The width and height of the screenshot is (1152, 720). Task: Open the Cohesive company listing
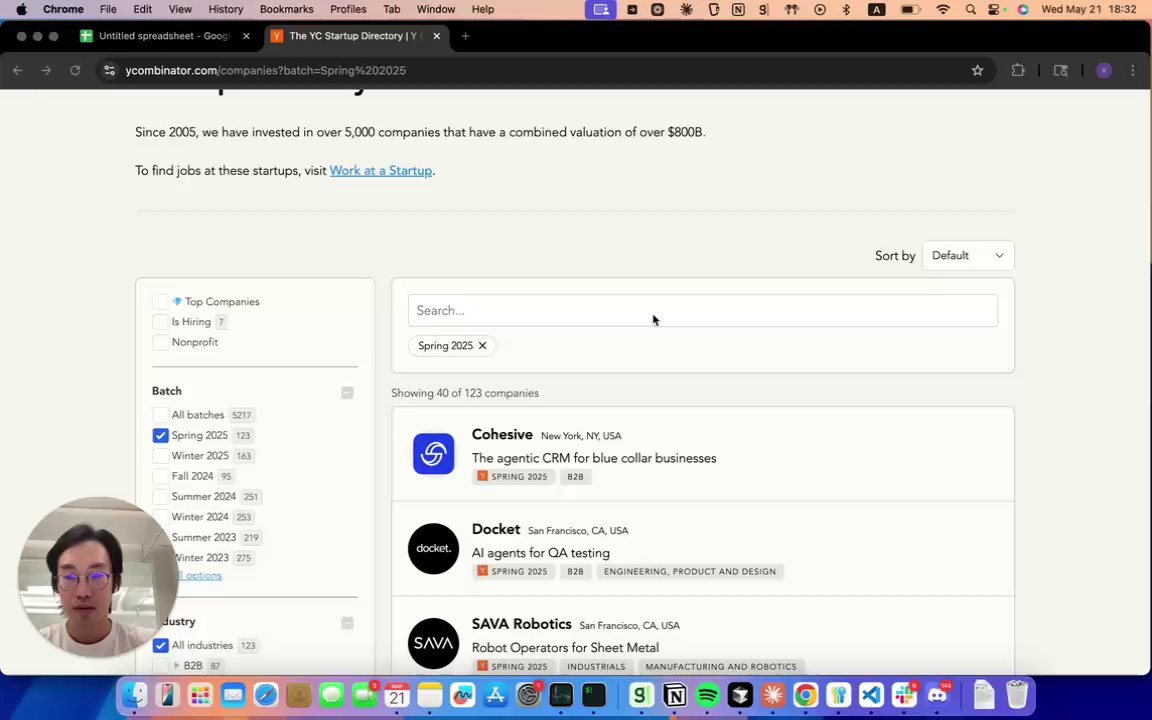(703, 454)
